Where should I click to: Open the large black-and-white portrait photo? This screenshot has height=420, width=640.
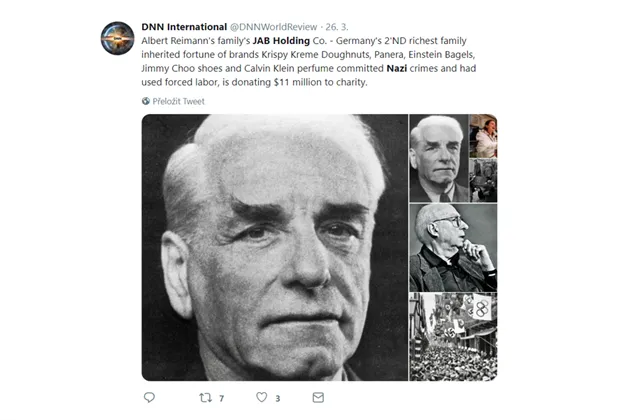click(275, 247)
